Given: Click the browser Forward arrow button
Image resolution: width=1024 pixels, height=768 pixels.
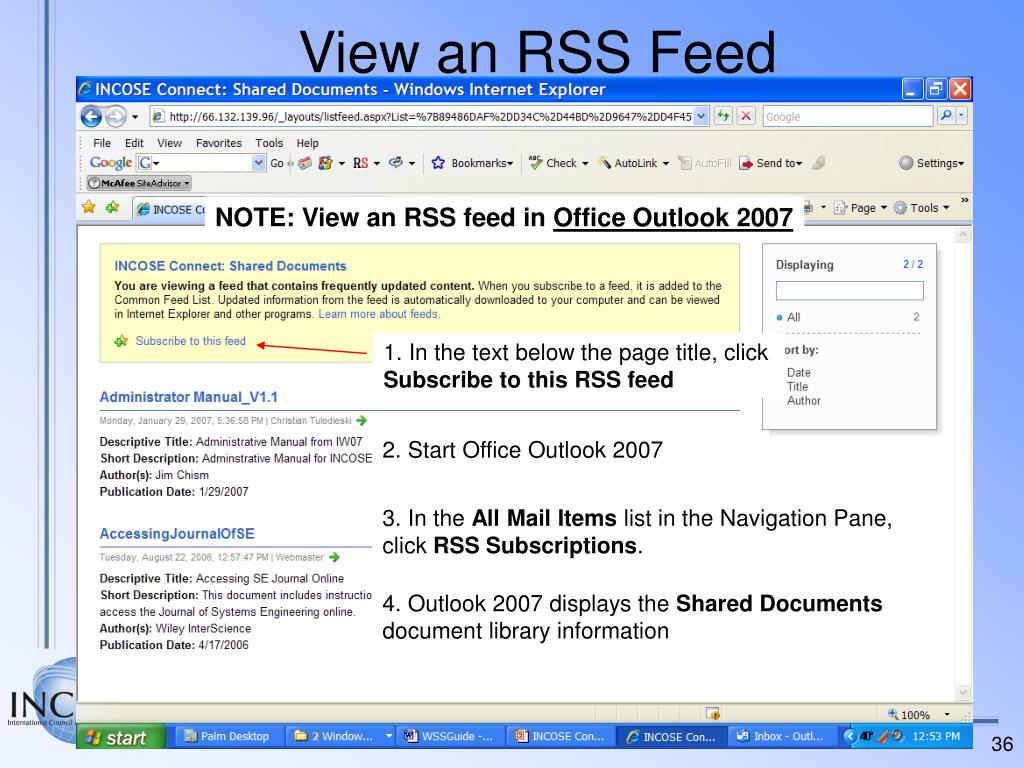Looking at the screenshot, I should tap(116, 117).
